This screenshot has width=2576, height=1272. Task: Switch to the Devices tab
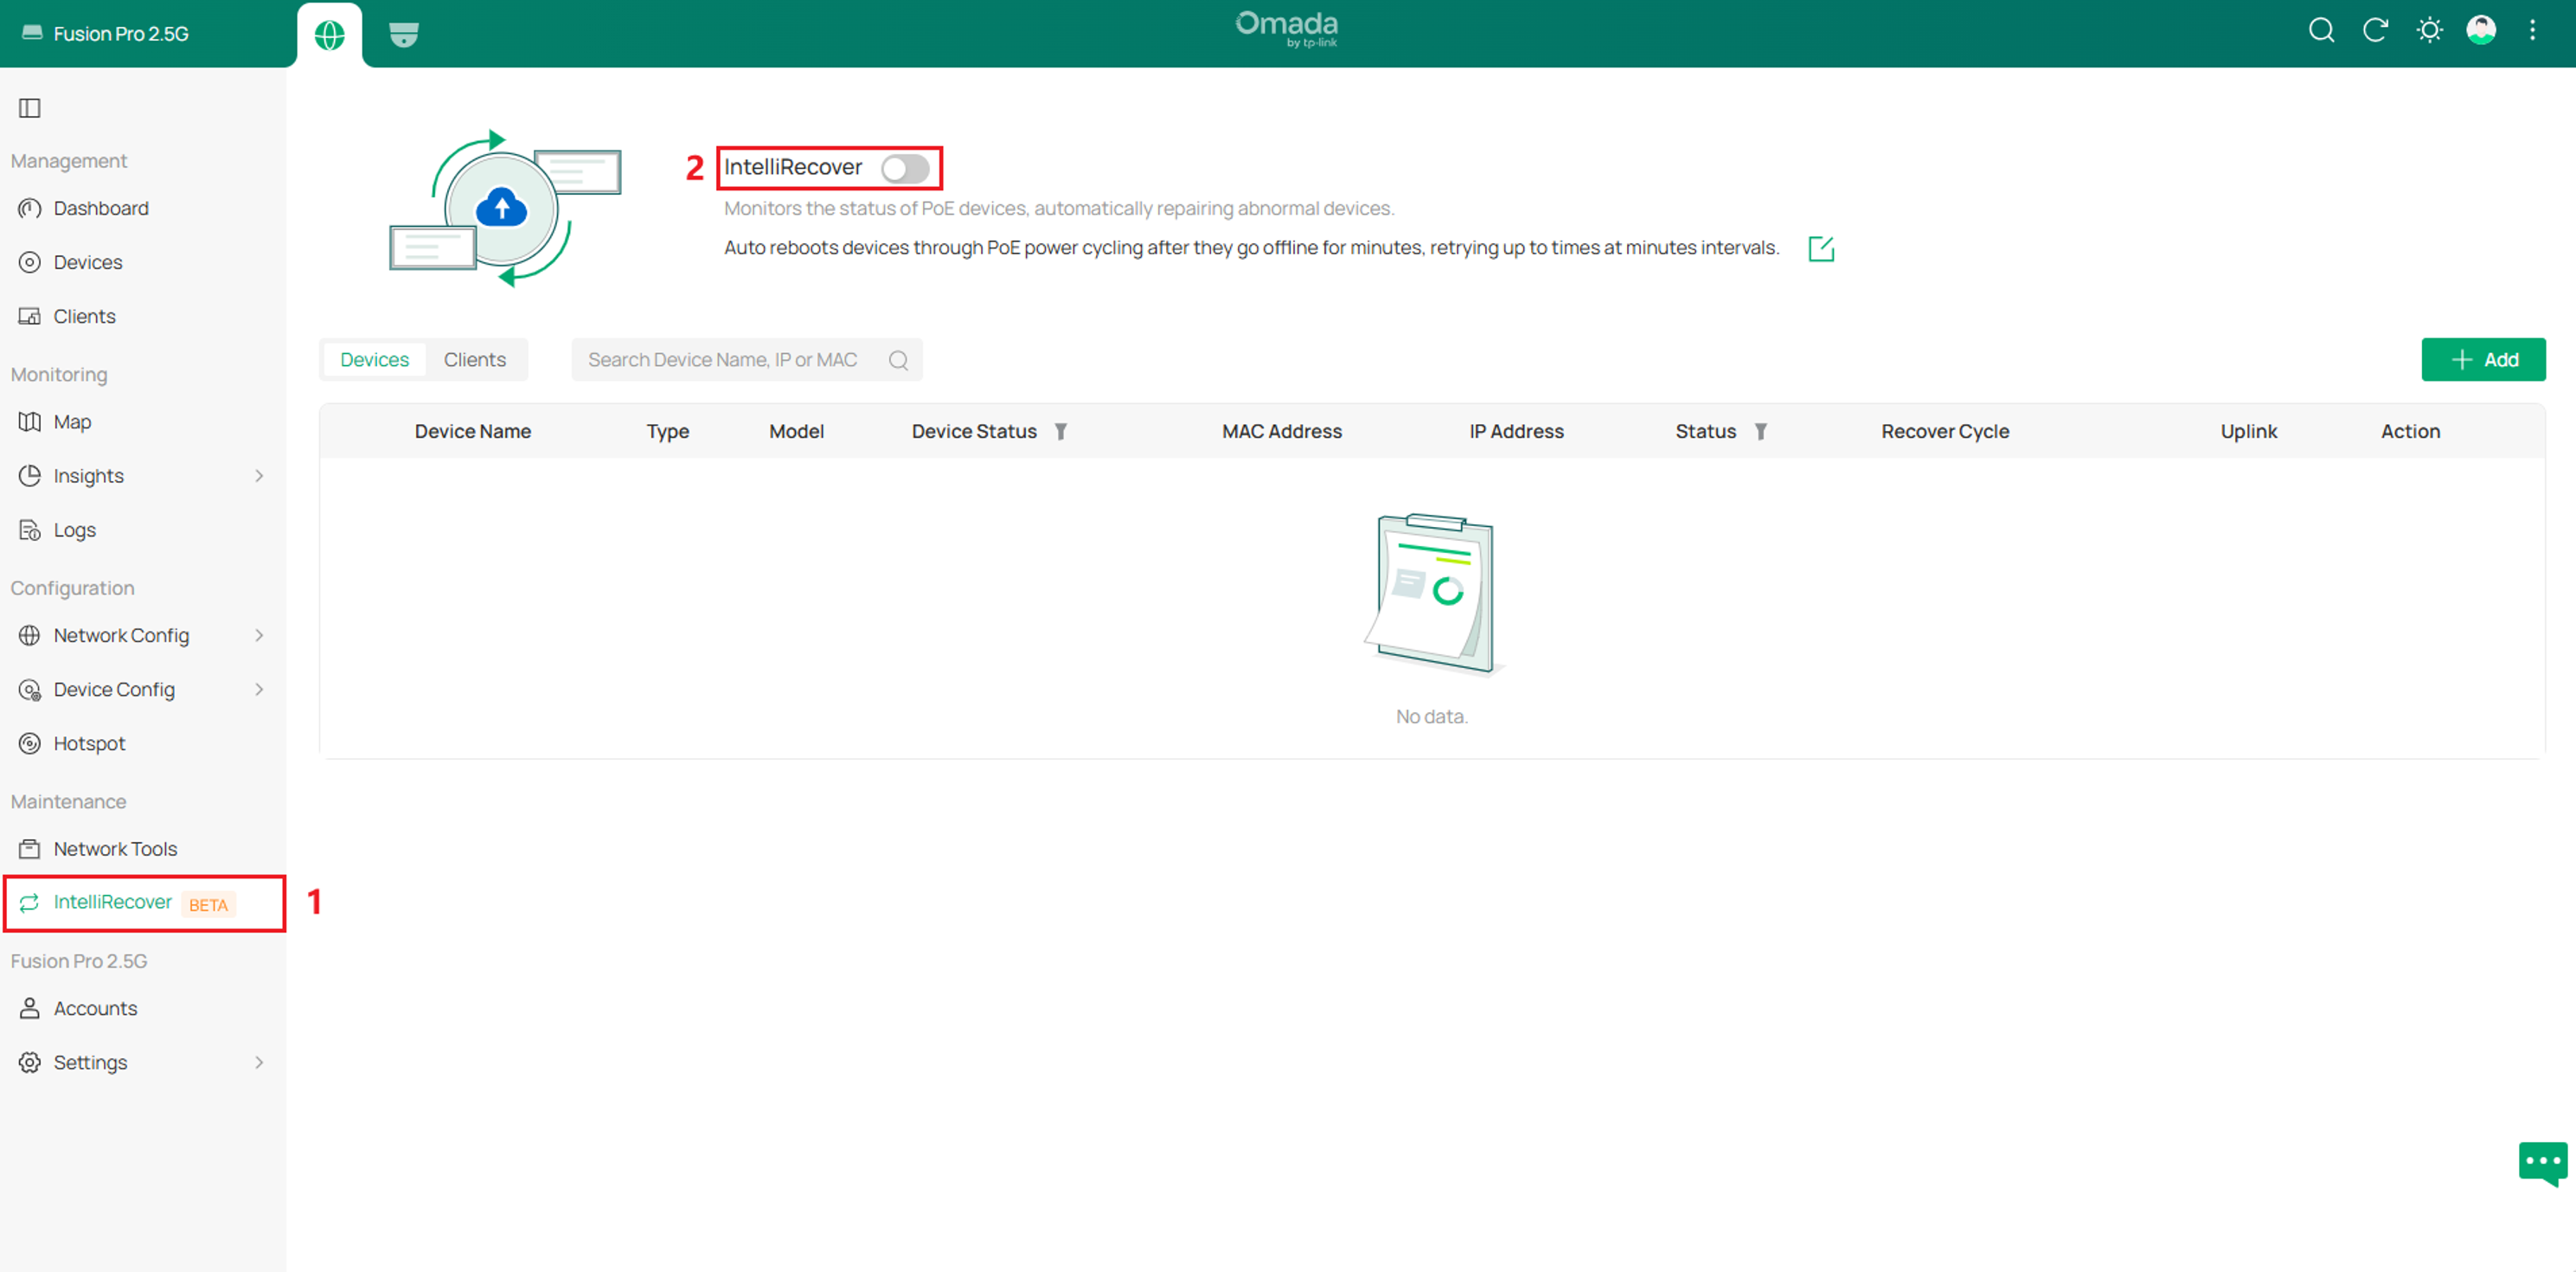pyautogui.click(x=374, y=360)
